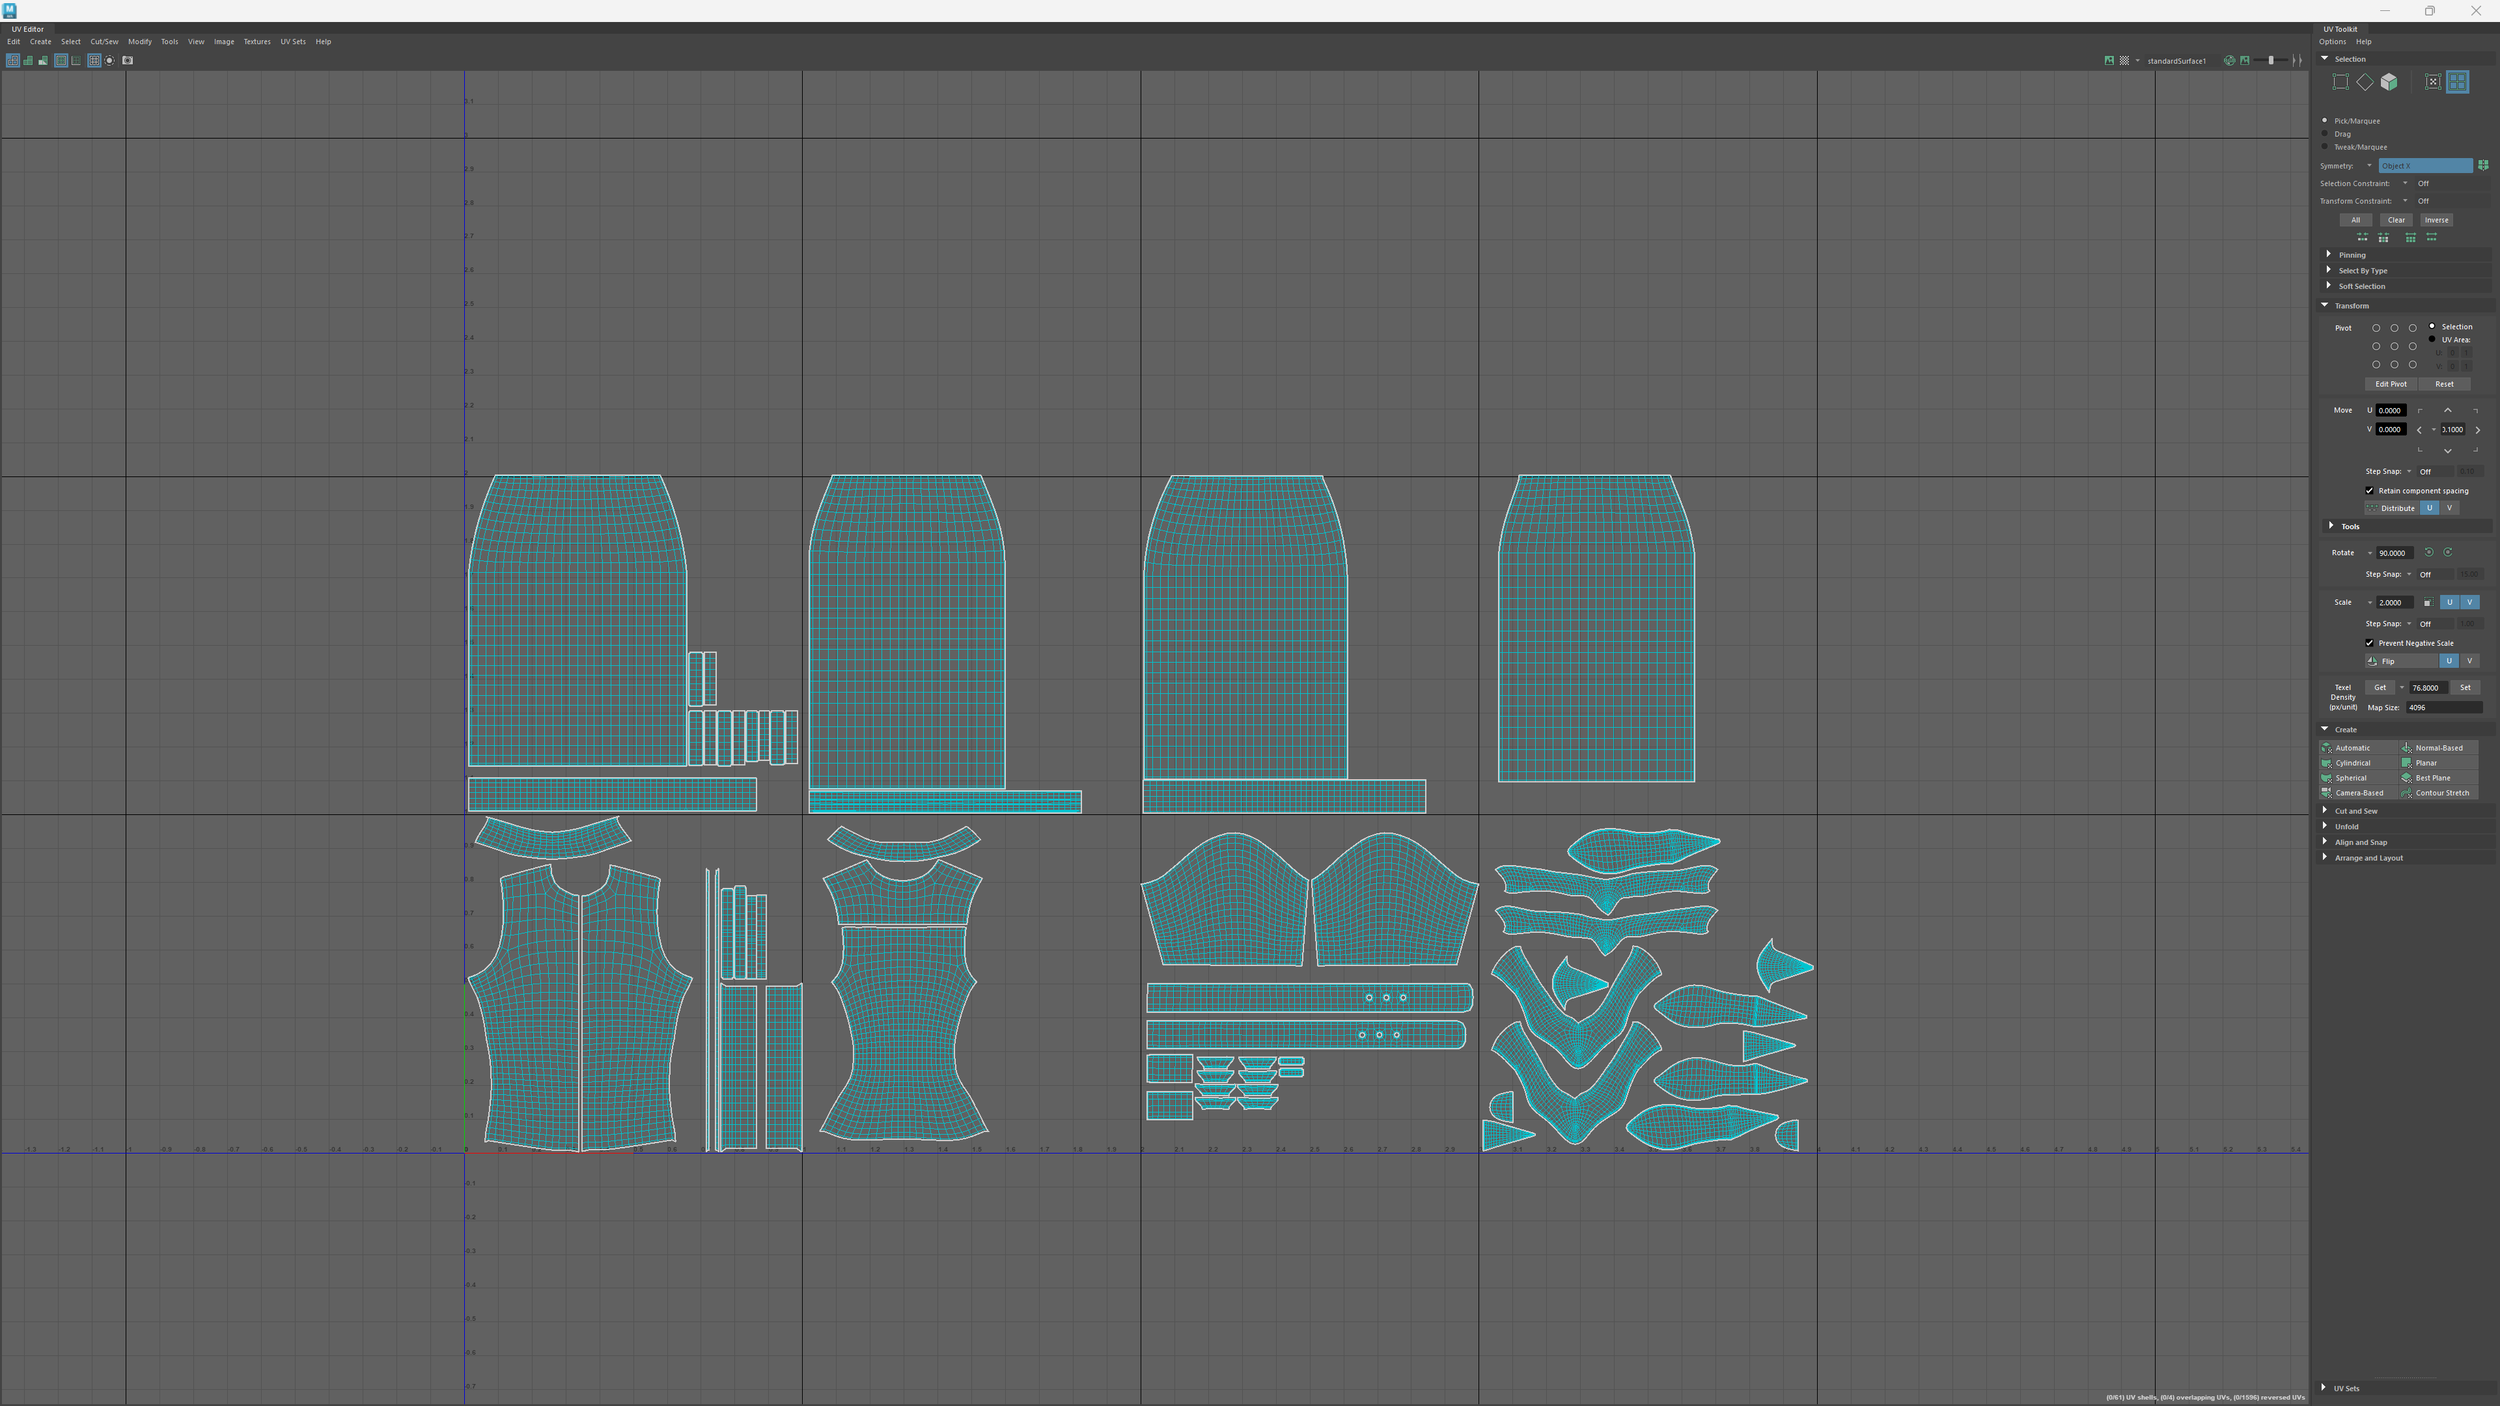Image resolution: width=2500 pixels, height=1406 pixels.
Task: Activate the UV shell selection icon
Action: pos(2457,82)
